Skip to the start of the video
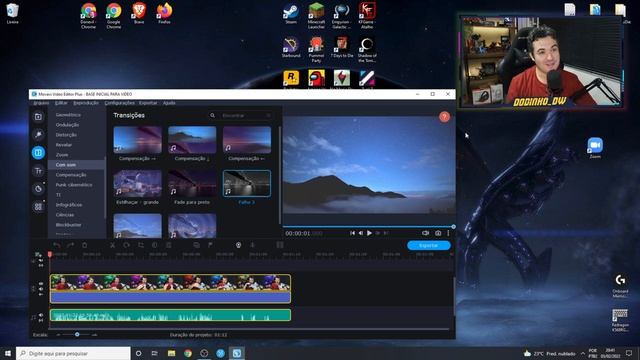This screenshot has height=360, width=640. [x=352, y=233]
